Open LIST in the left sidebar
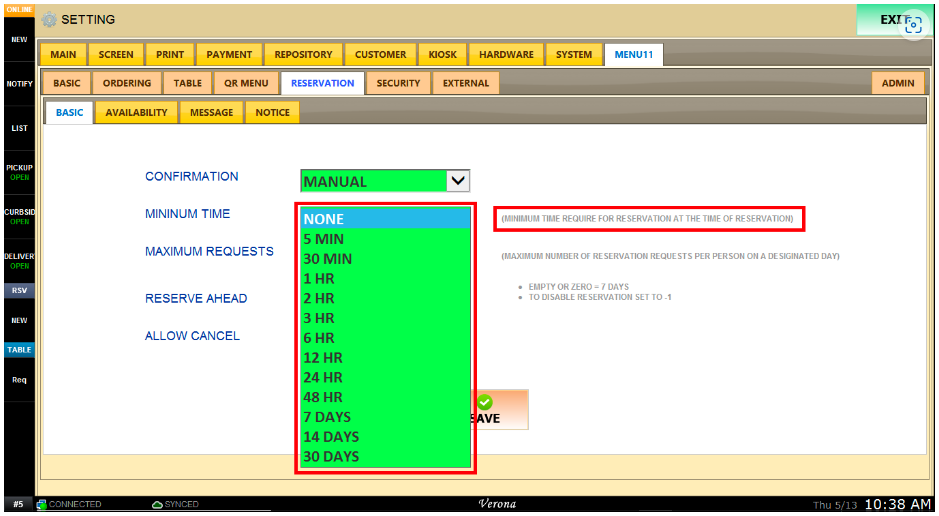Screen dimensions: 939x516 pyautogui.click(x=19, y=128)
